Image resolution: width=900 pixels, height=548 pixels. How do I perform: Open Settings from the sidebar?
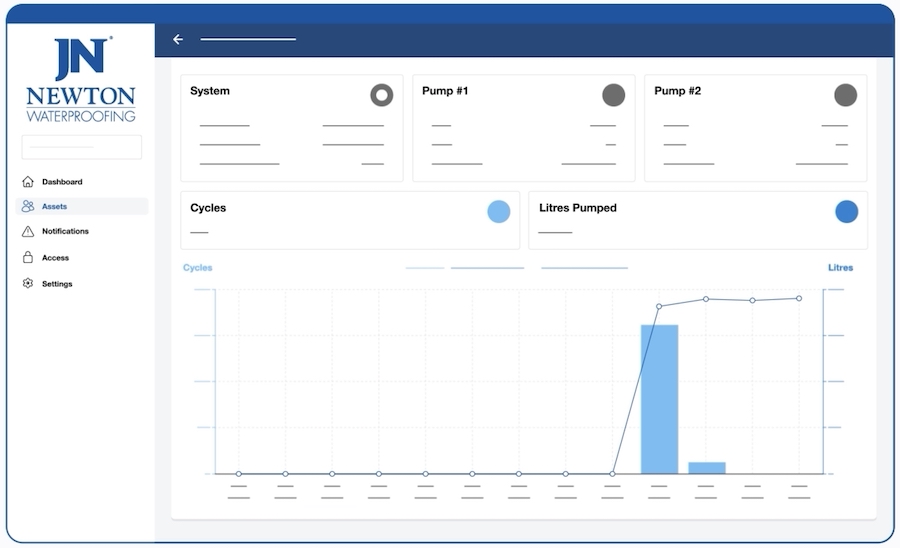[57, 284]
